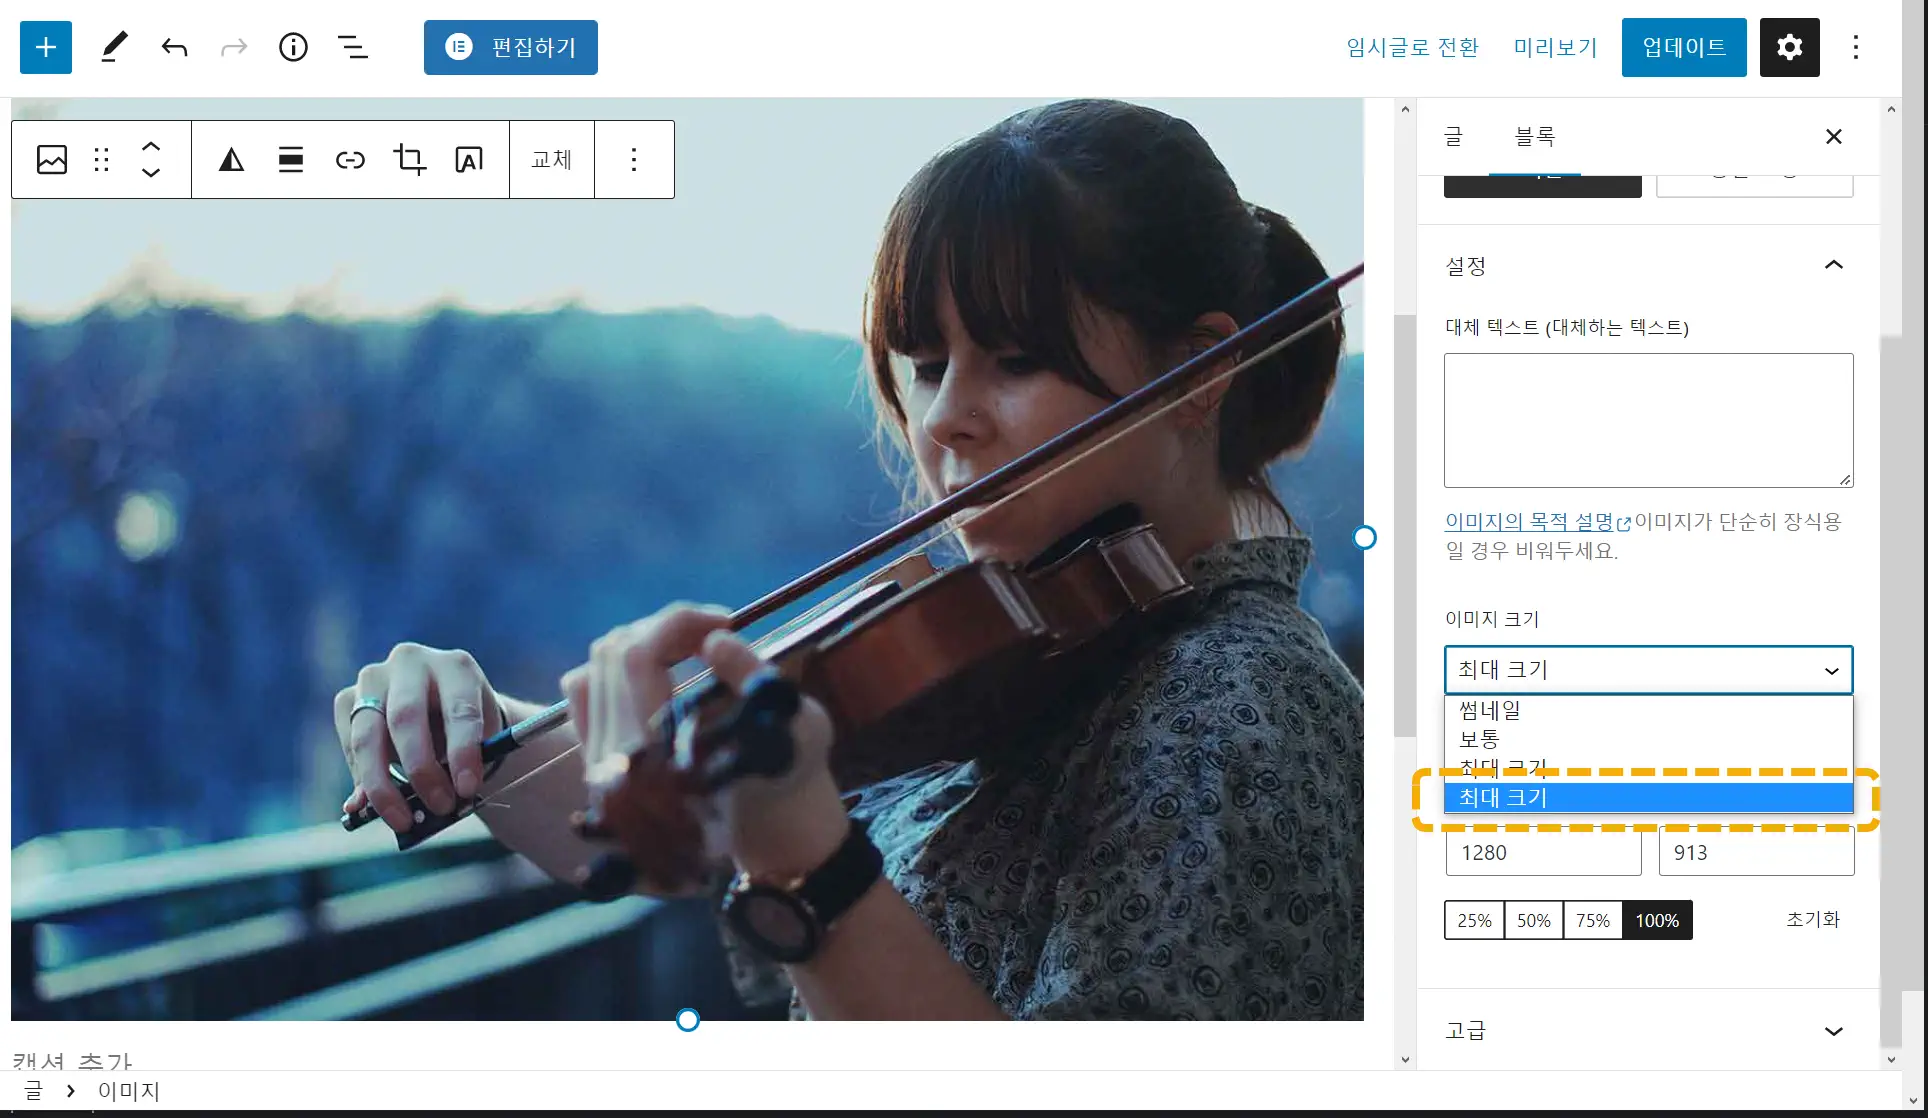
Task: Select the 50% size option
Action: (x=1533, y=920)
